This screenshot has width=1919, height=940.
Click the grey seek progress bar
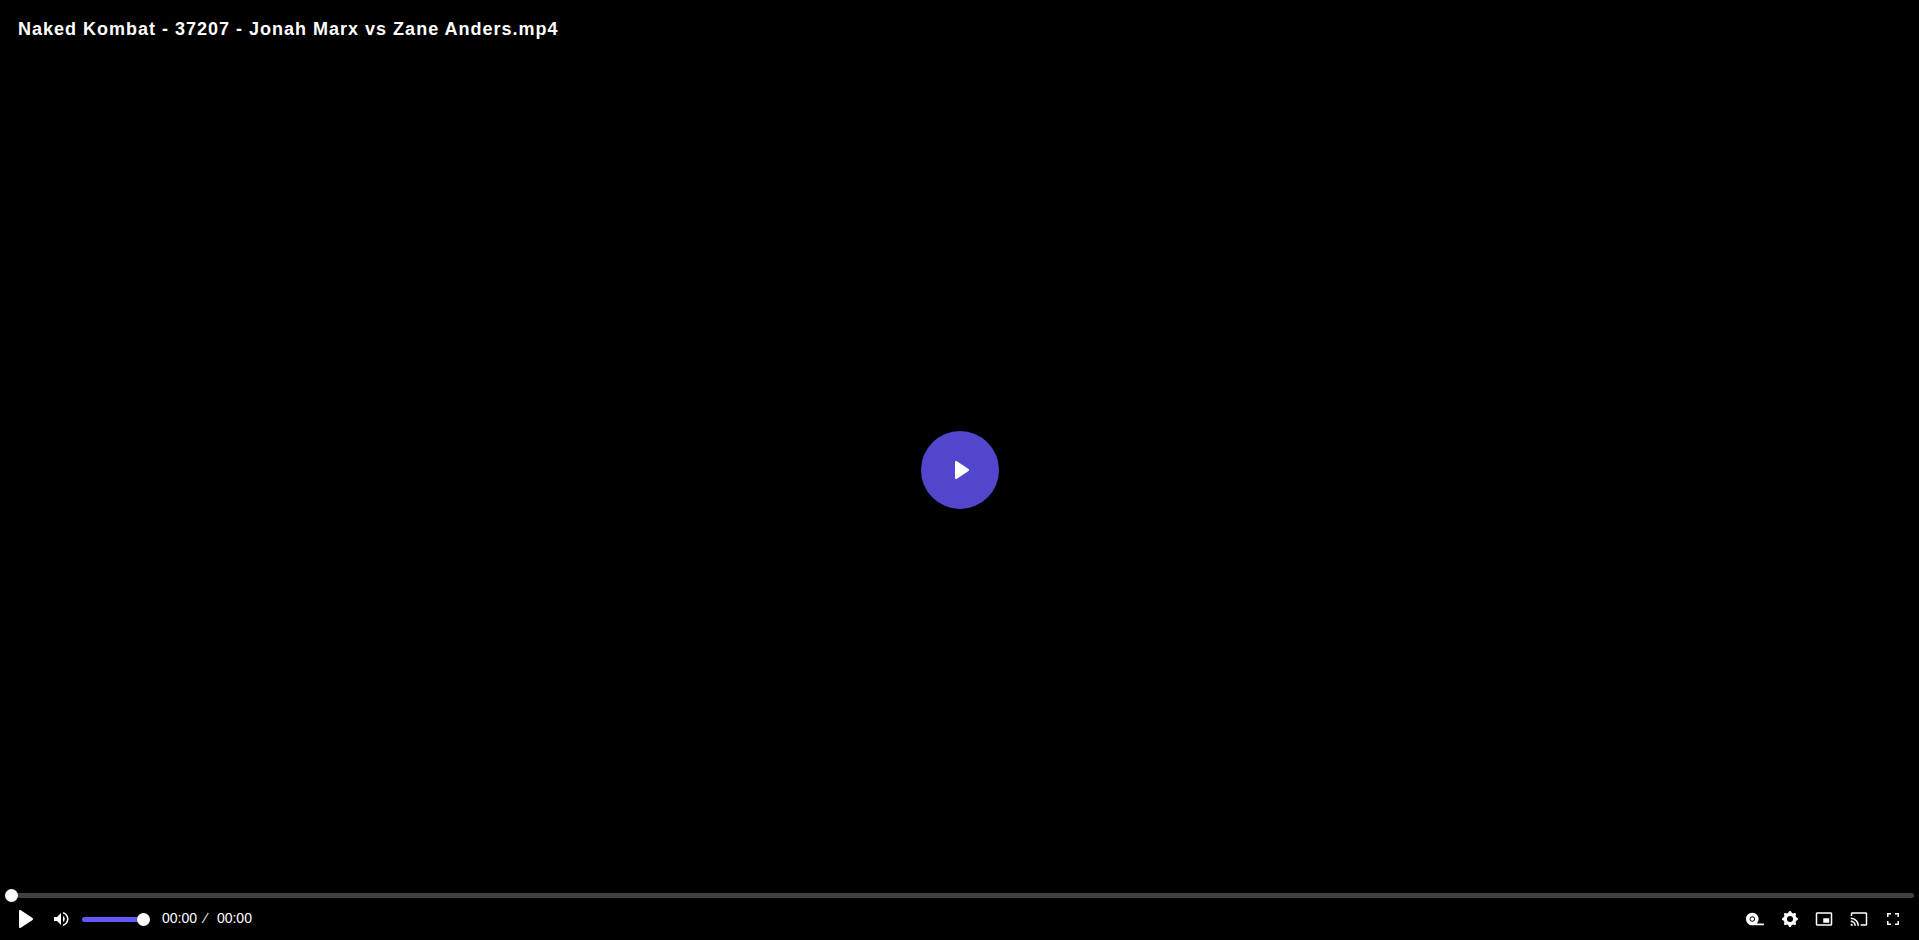point(960,895)
